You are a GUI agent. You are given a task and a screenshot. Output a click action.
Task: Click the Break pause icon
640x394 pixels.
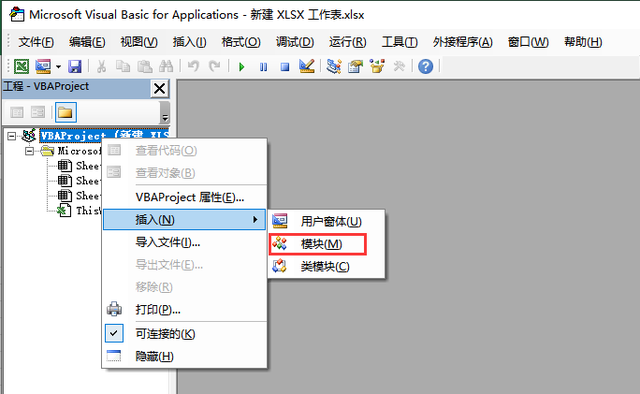point(264,67)
